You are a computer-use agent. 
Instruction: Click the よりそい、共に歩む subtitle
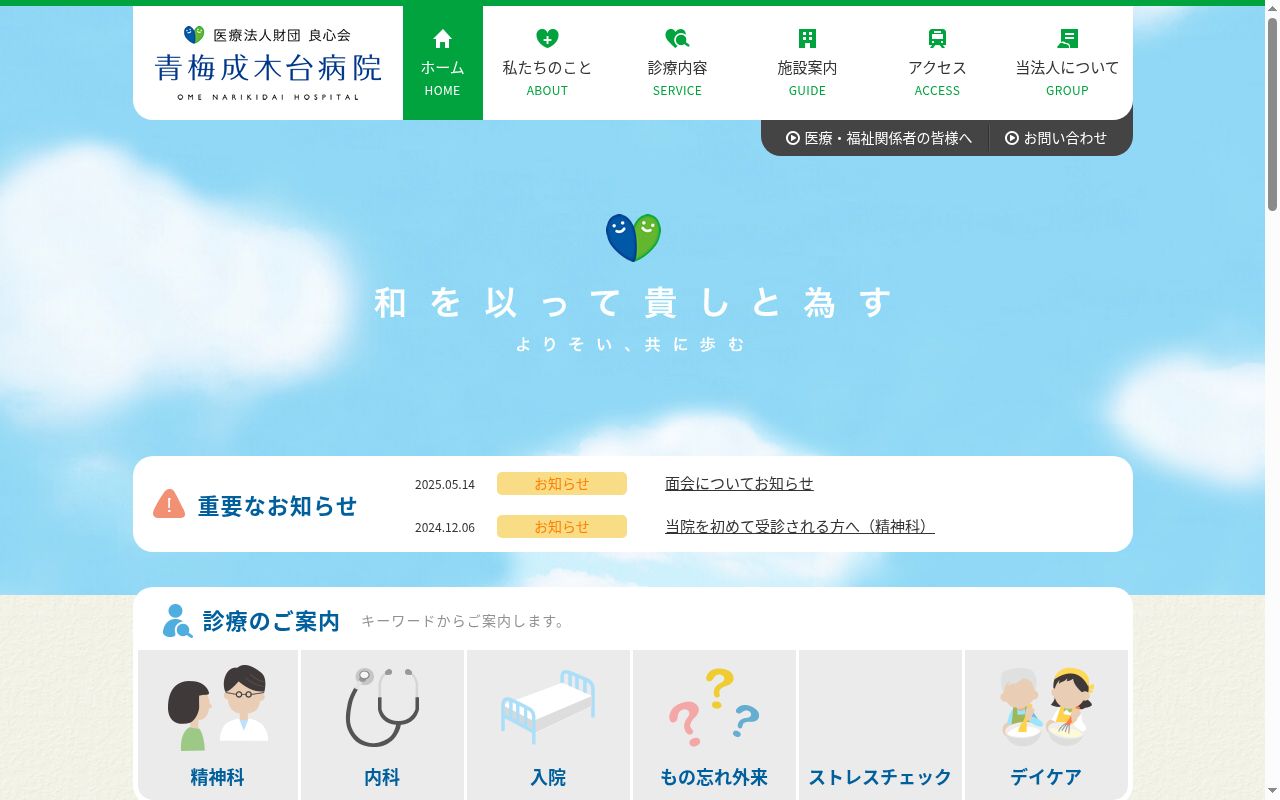click(x=632, y=344)
